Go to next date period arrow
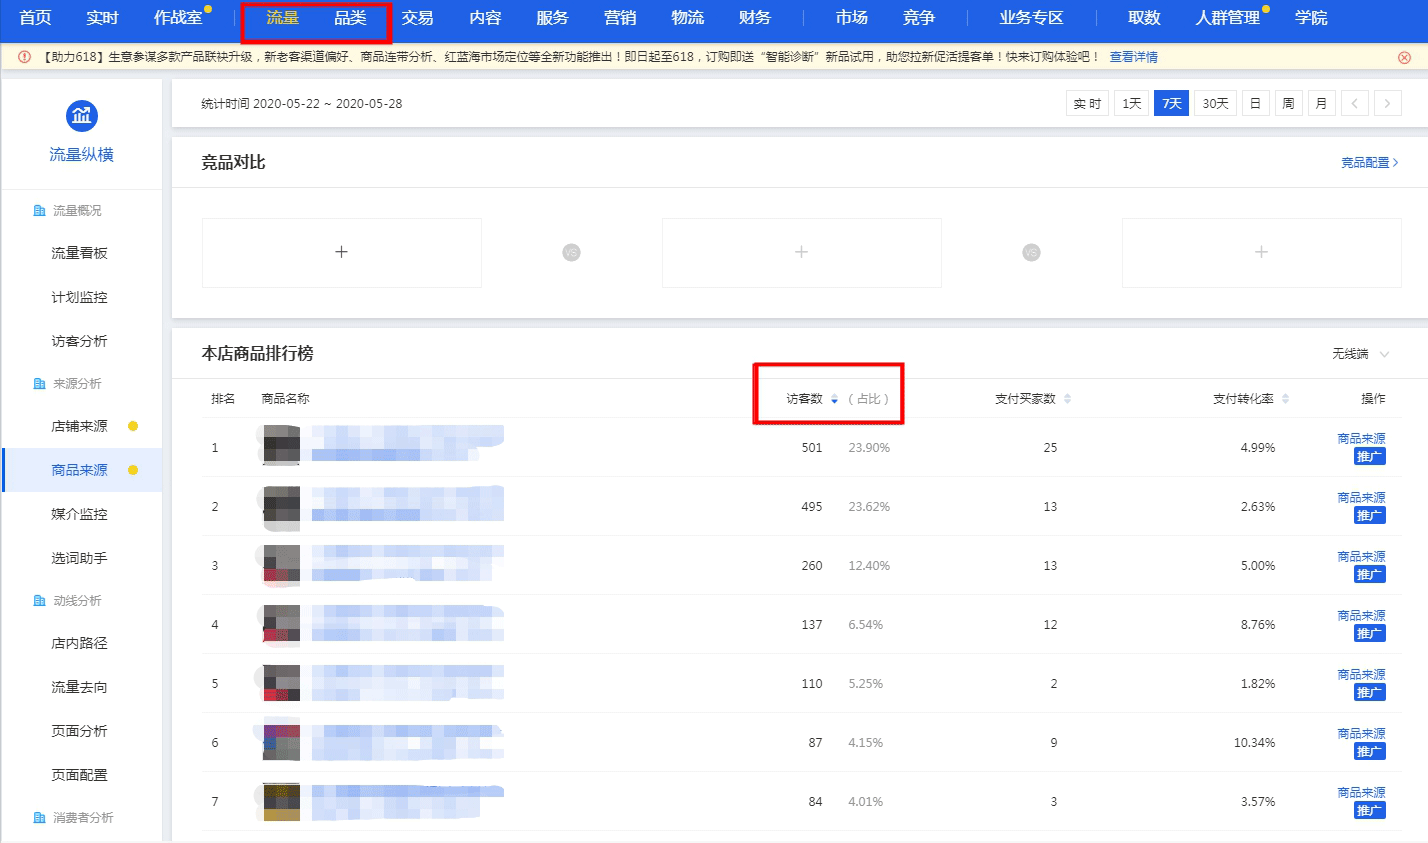Image resolution: width=1428 pixels, height=843 pixels. (x=1387, y=104)
